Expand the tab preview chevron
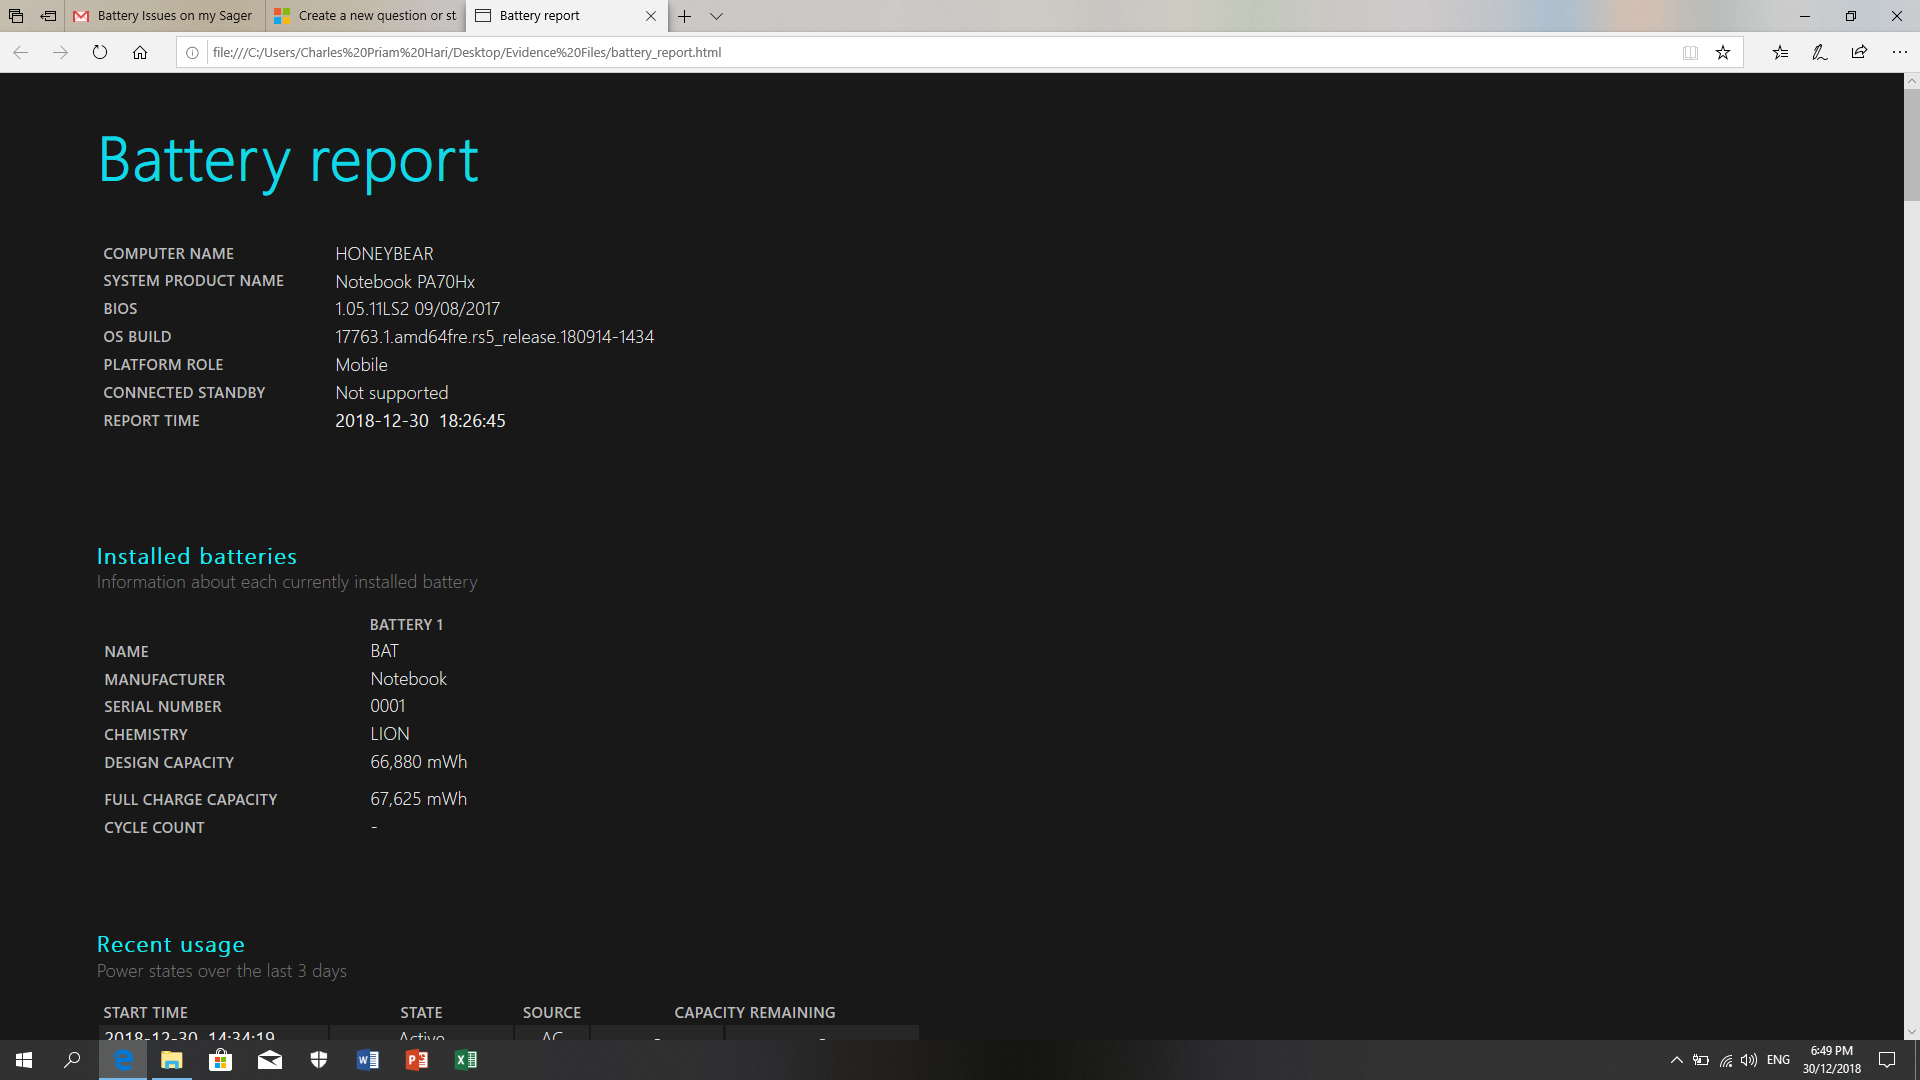This screenshot has height=1080, width=1920. tap(716, 16)
